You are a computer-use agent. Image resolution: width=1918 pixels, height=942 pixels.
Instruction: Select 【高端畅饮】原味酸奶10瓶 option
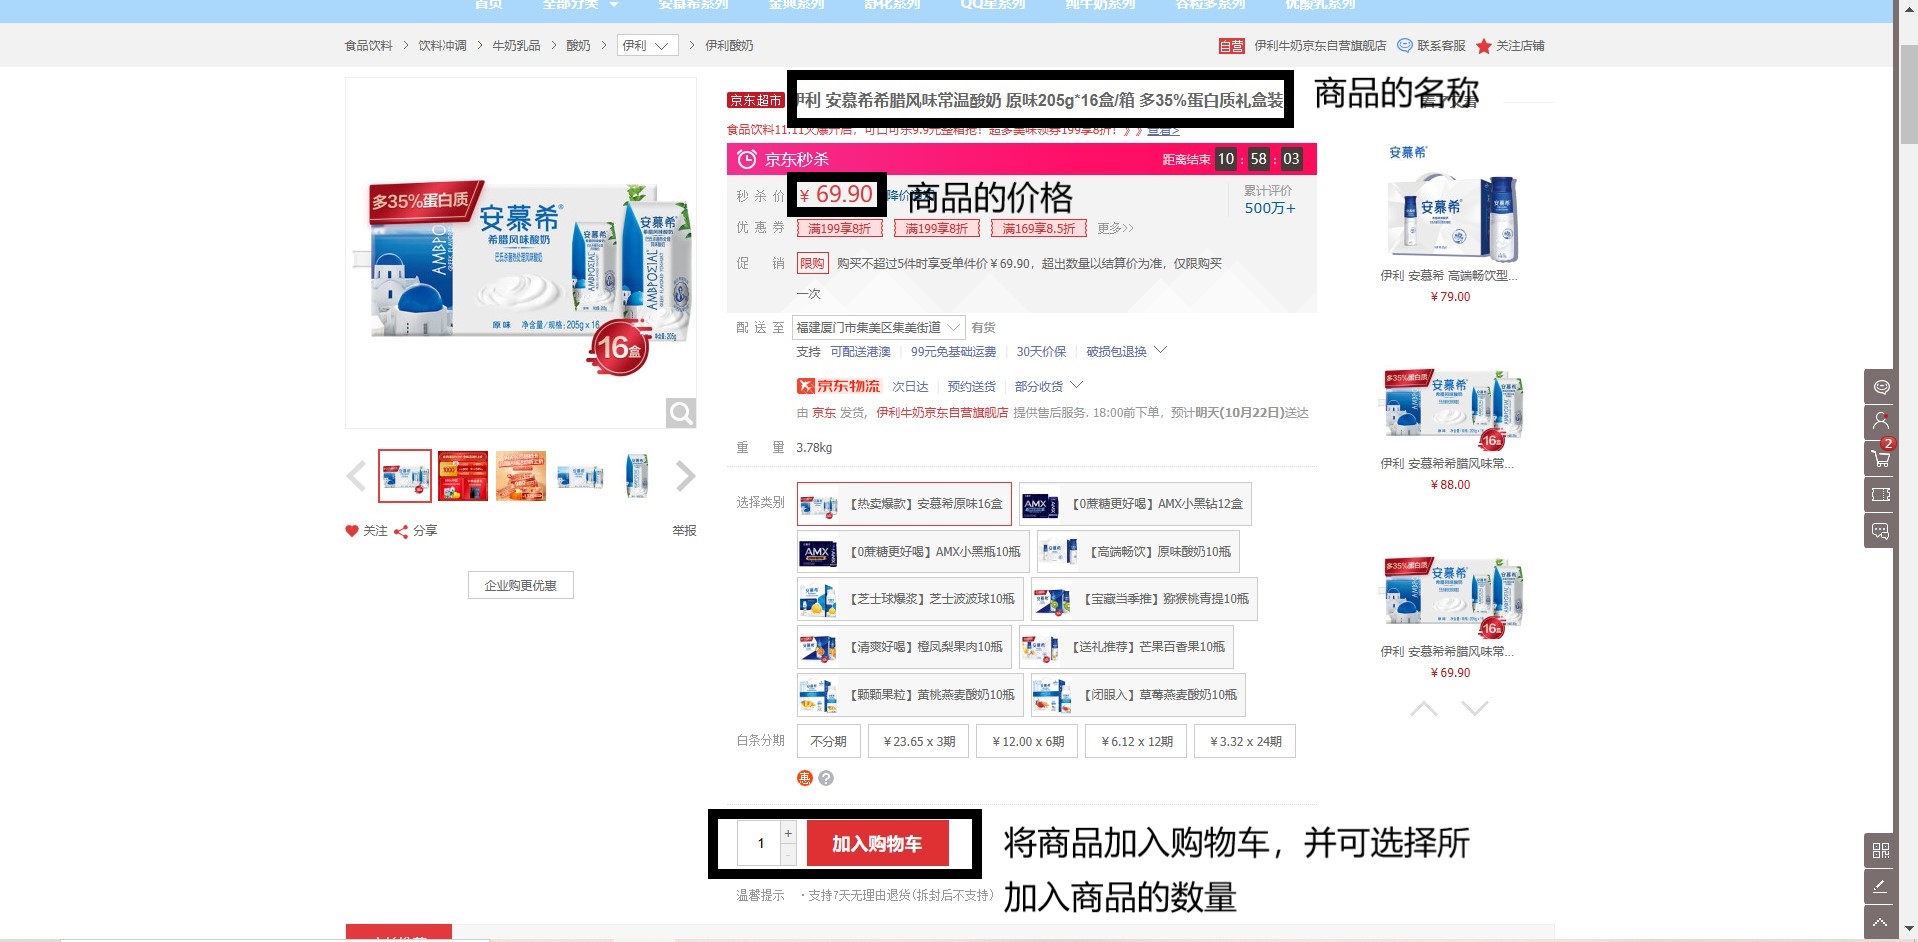pos(1138,552)
